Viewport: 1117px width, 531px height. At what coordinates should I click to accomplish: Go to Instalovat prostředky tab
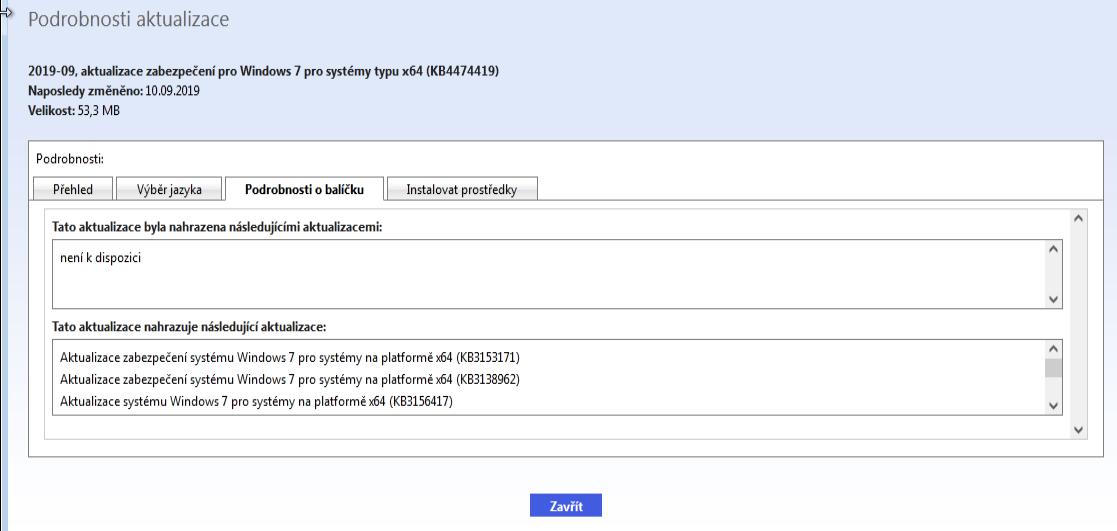(461, 190)
